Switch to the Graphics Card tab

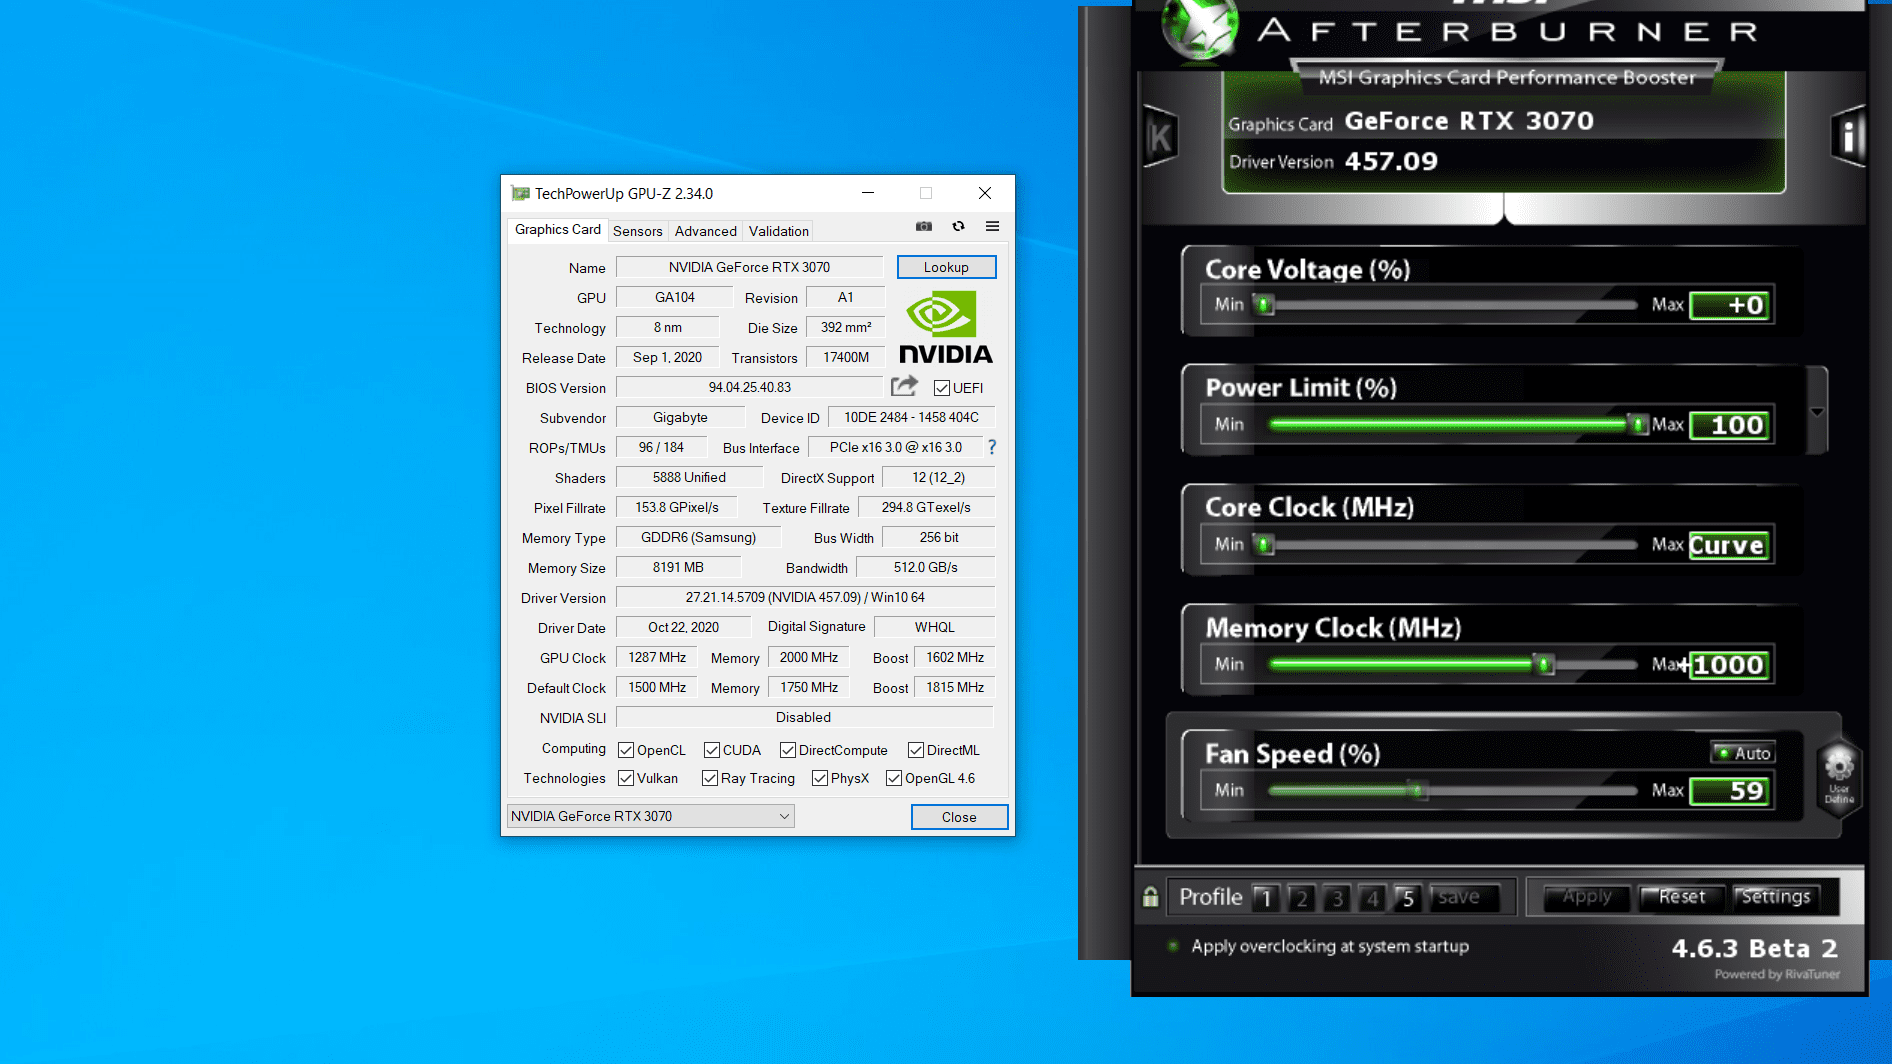(558, 229)
